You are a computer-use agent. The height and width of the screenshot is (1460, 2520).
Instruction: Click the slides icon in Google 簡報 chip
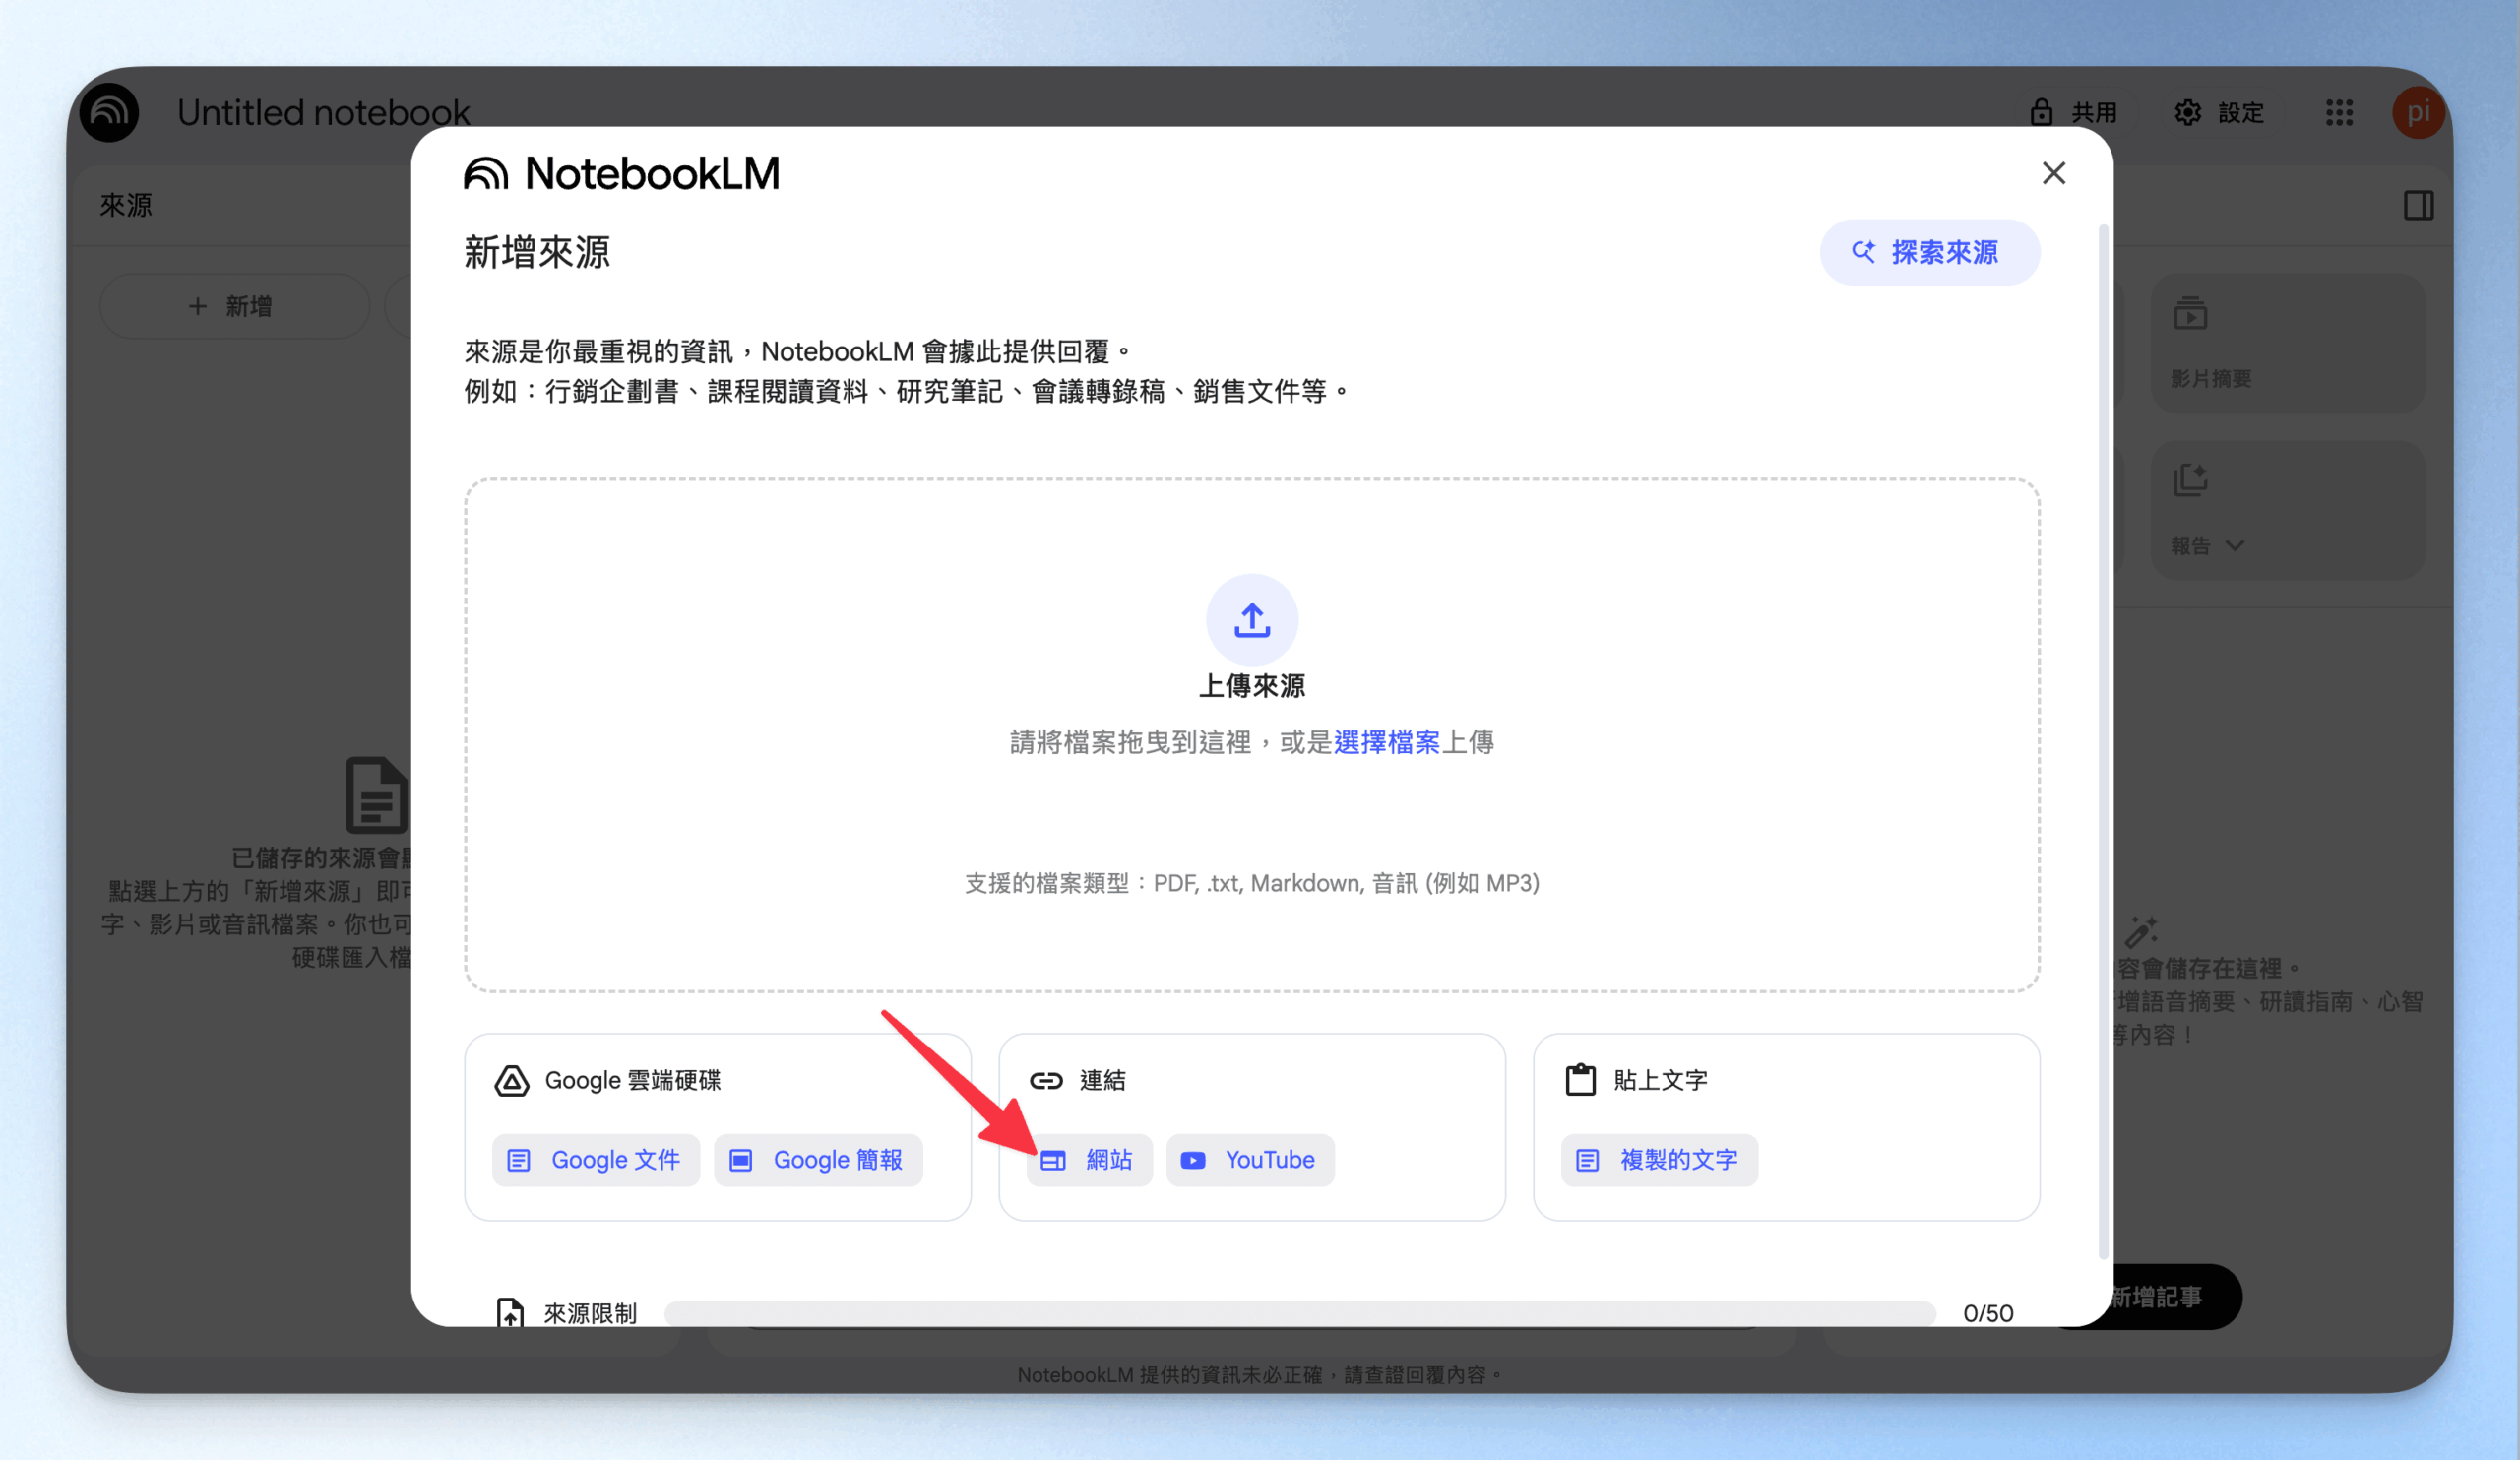pos(740,1160)
